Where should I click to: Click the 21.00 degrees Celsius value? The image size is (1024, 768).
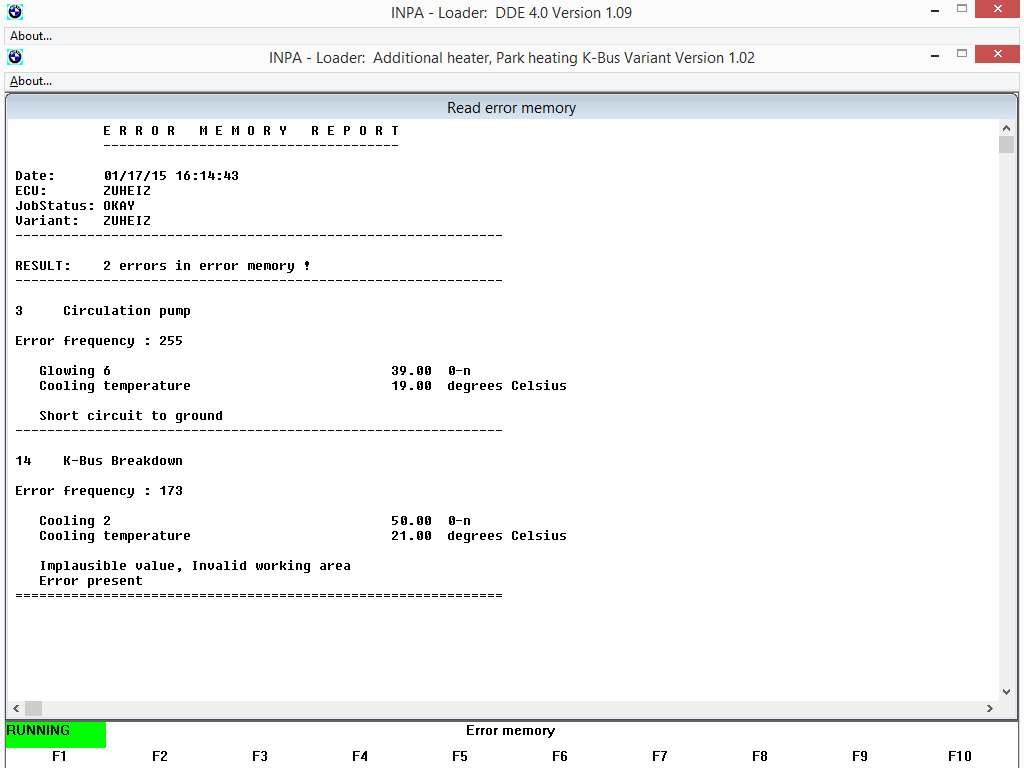[479, 536]
